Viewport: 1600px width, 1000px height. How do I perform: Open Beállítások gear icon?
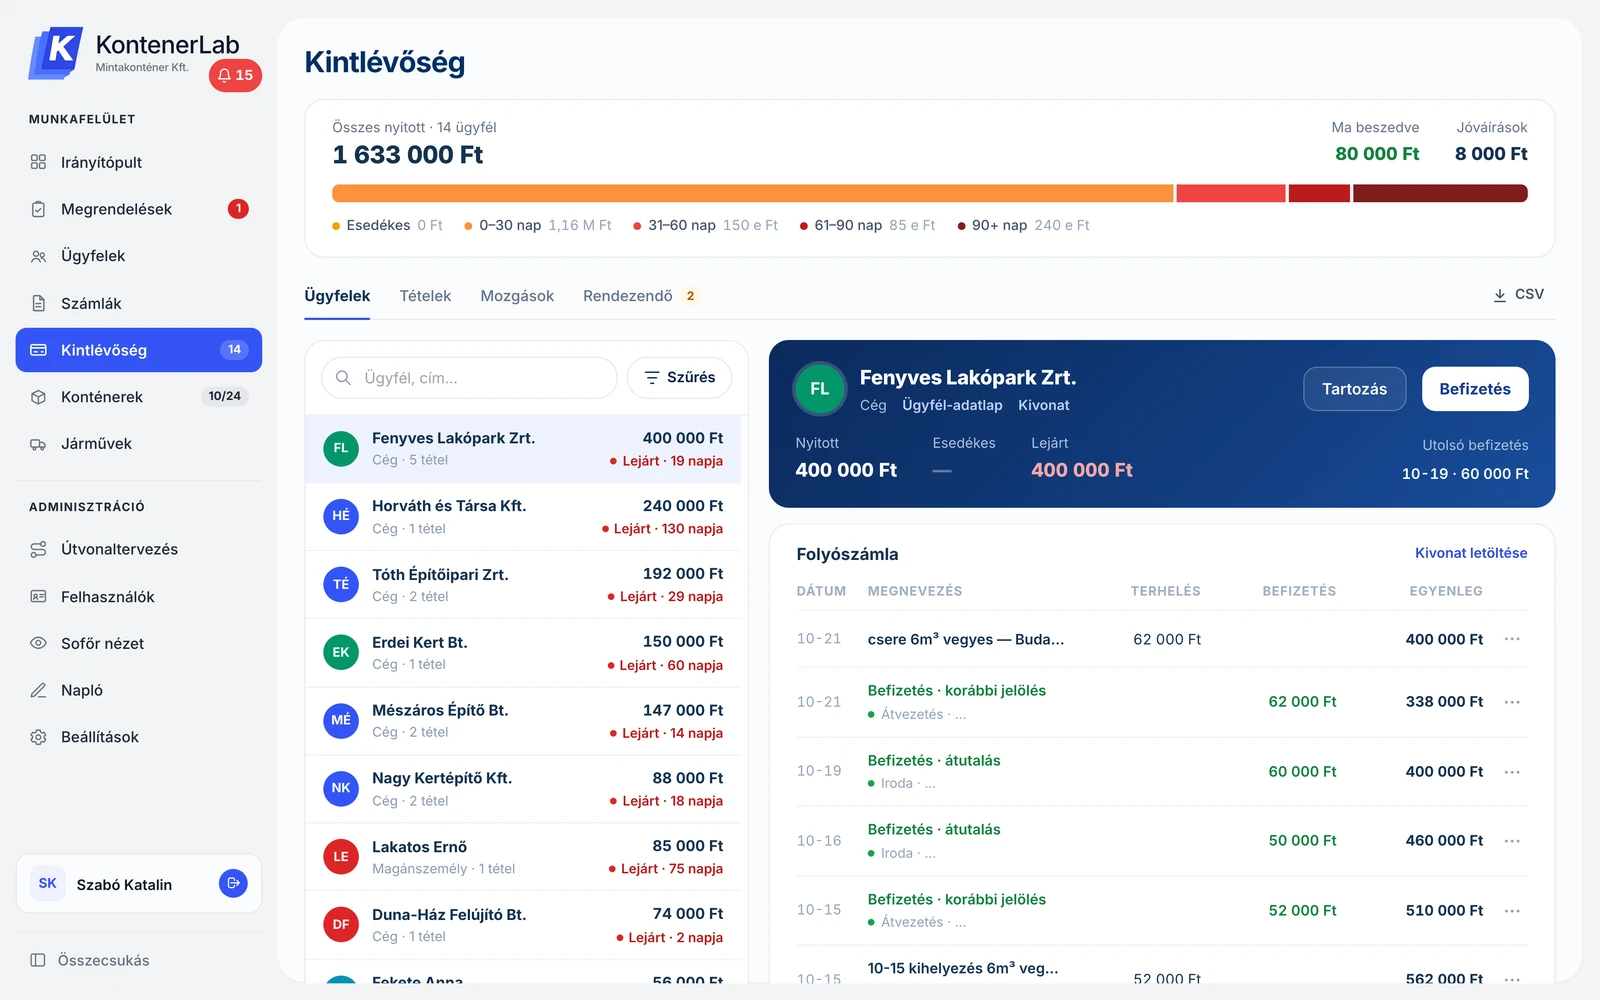[38, 737]
